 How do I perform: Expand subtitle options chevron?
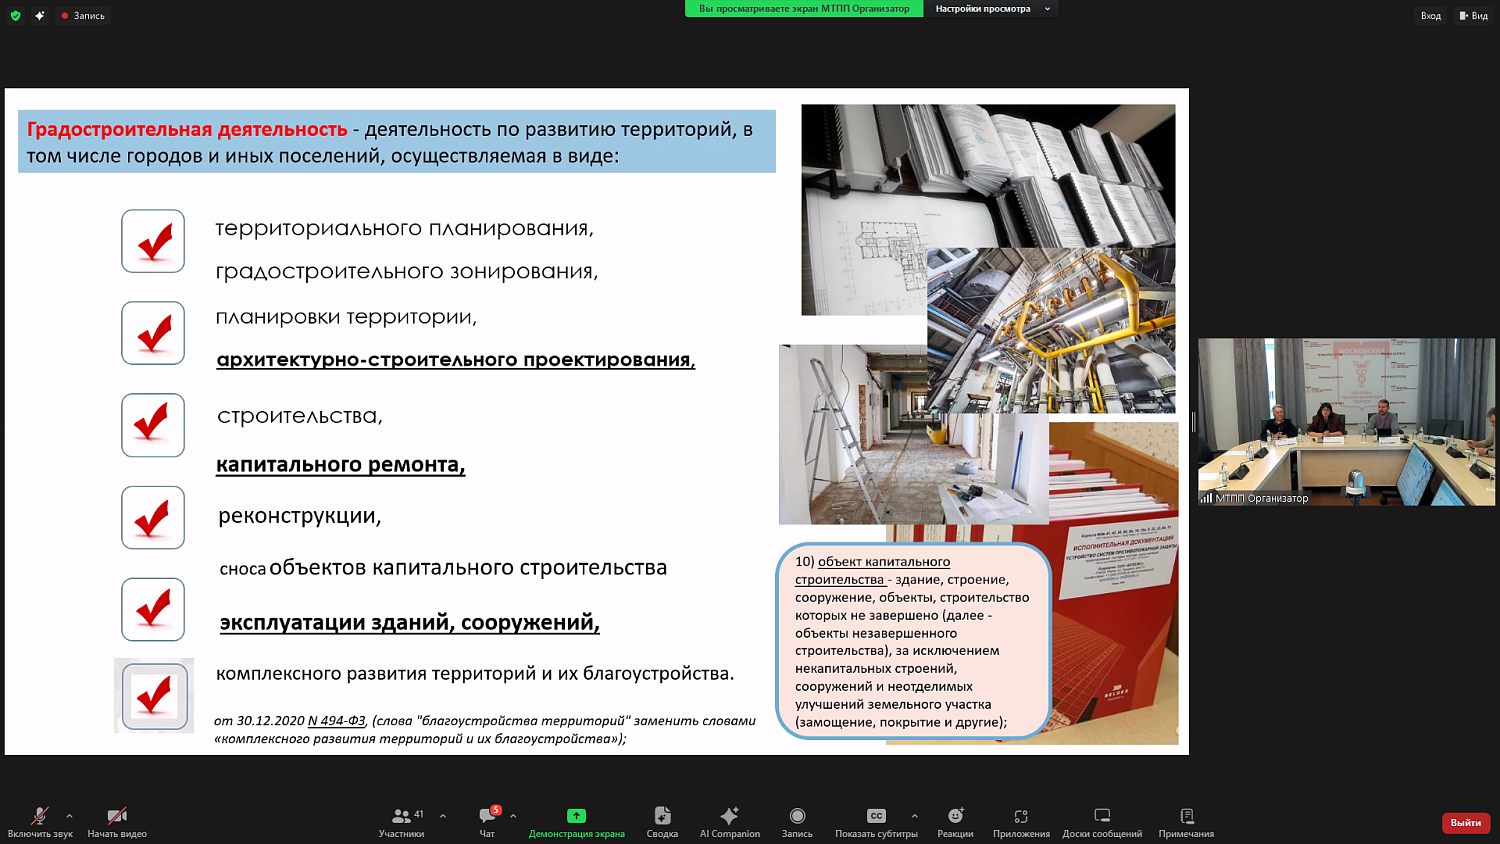pos(913,815)
